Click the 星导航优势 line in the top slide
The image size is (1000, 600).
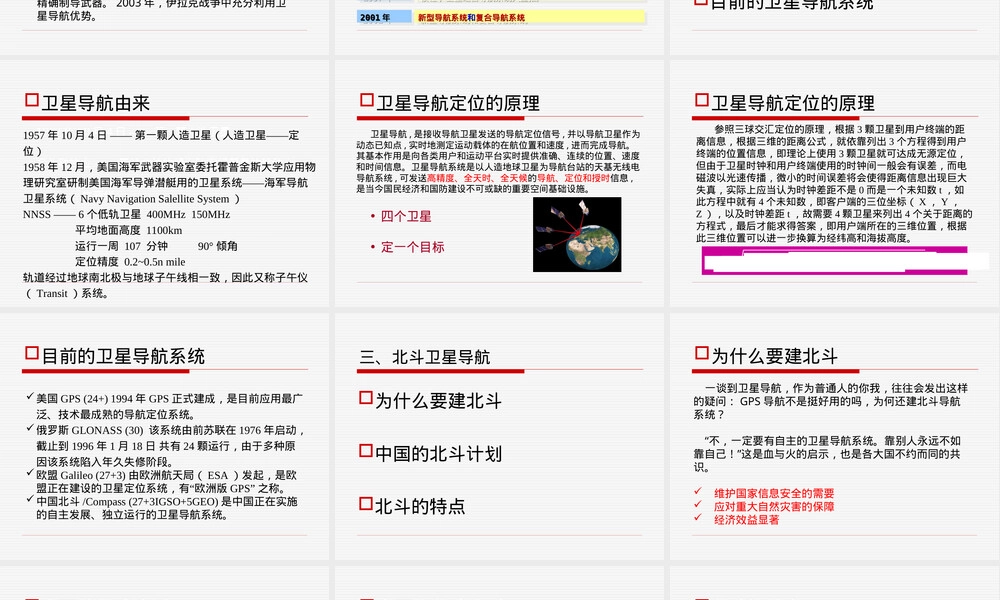[x=66, y=16]
